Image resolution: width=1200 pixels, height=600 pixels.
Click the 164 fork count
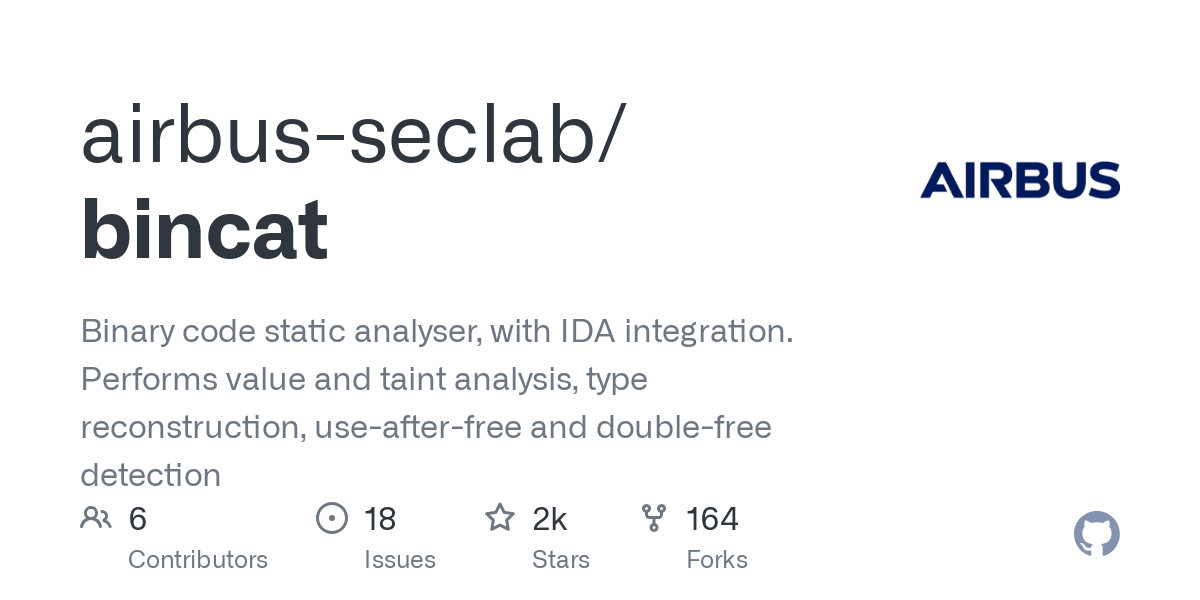(x=712, y=519)
